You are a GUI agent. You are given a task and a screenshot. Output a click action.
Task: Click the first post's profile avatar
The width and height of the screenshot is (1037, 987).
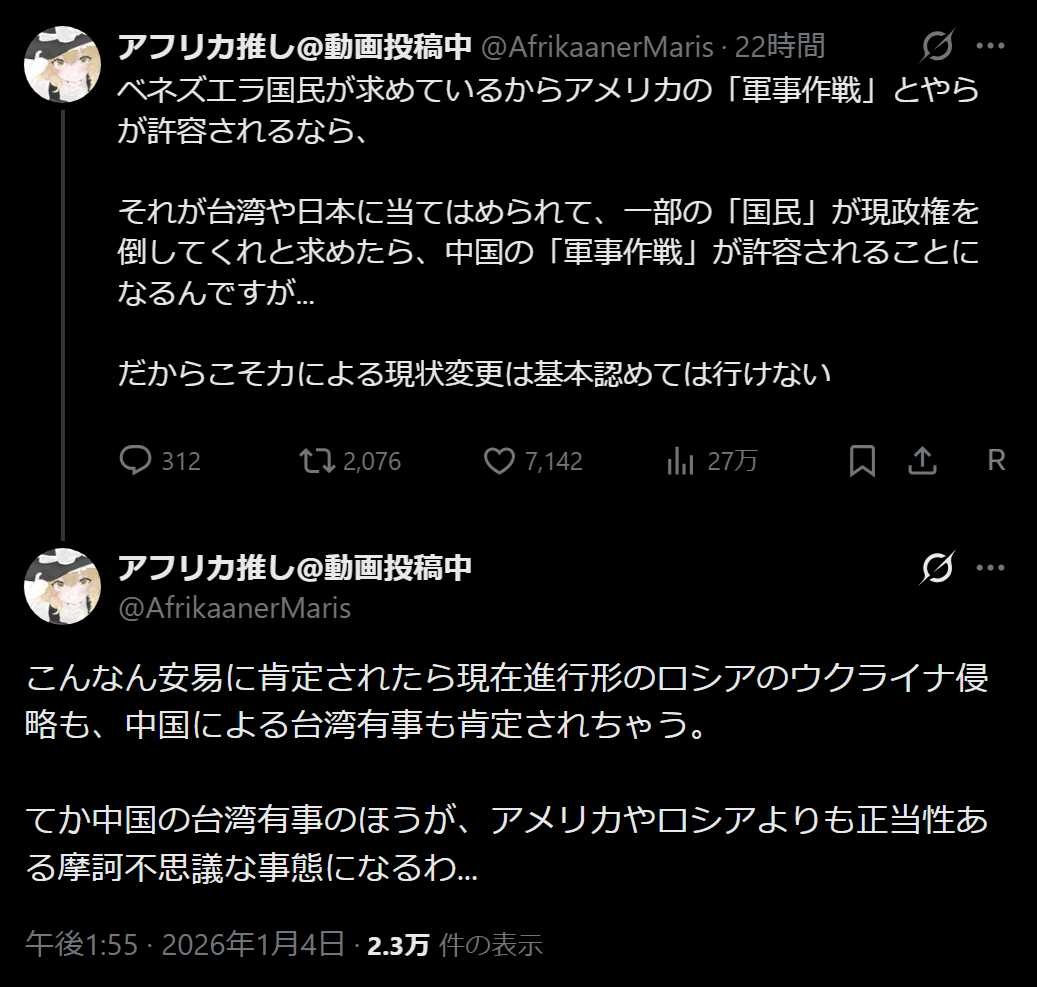(62, 65)
